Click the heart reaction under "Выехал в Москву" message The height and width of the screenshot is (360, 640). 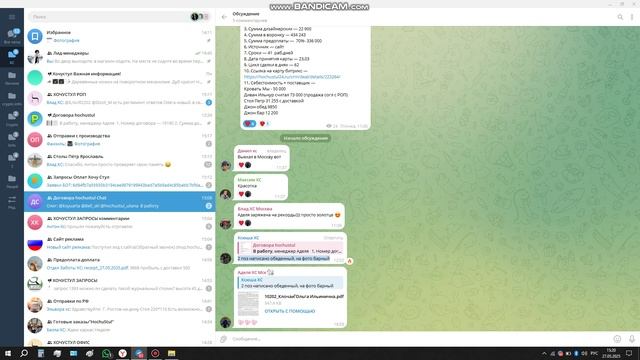point(241,165)
